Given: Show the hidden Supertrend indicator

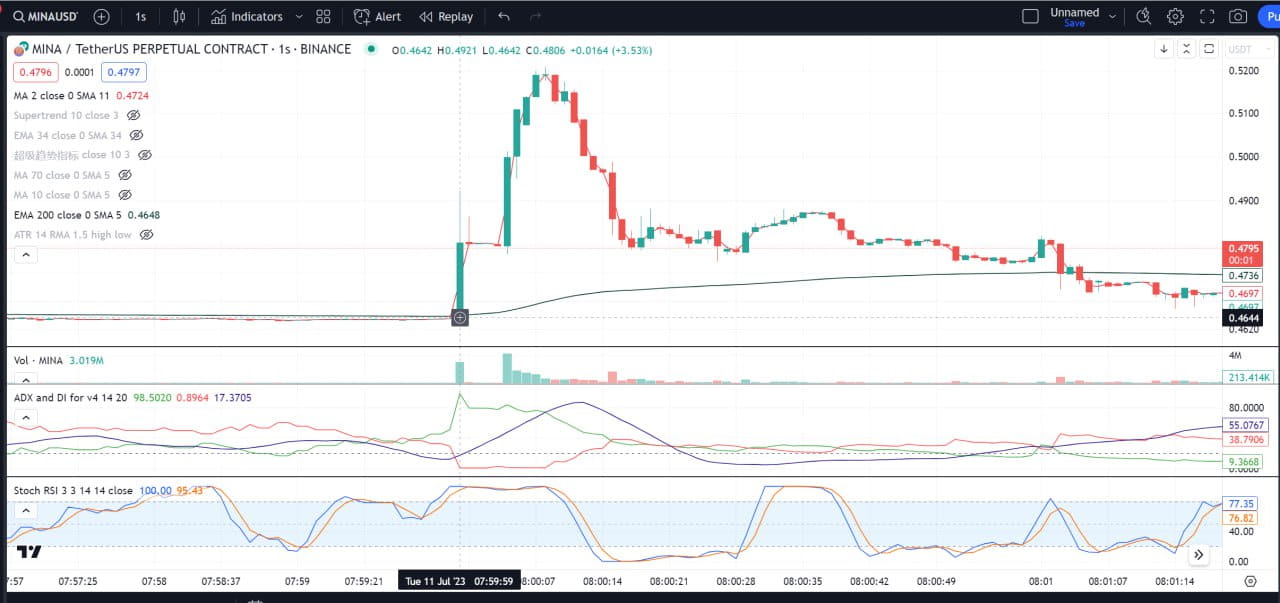Looking at the screenshot, I should point(133,115).
